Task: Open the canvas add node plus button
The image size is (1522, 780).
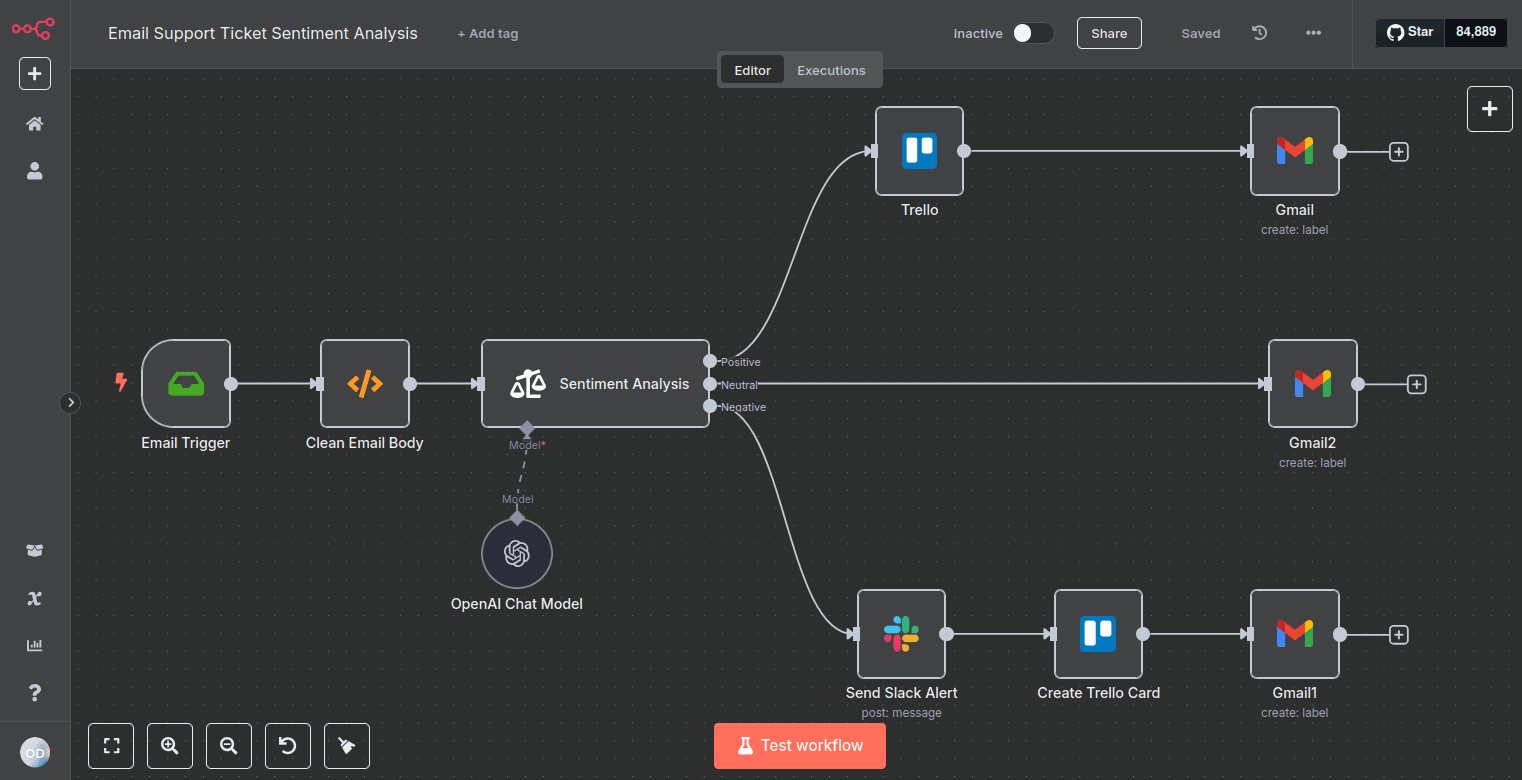Action: pos(1490,109)
